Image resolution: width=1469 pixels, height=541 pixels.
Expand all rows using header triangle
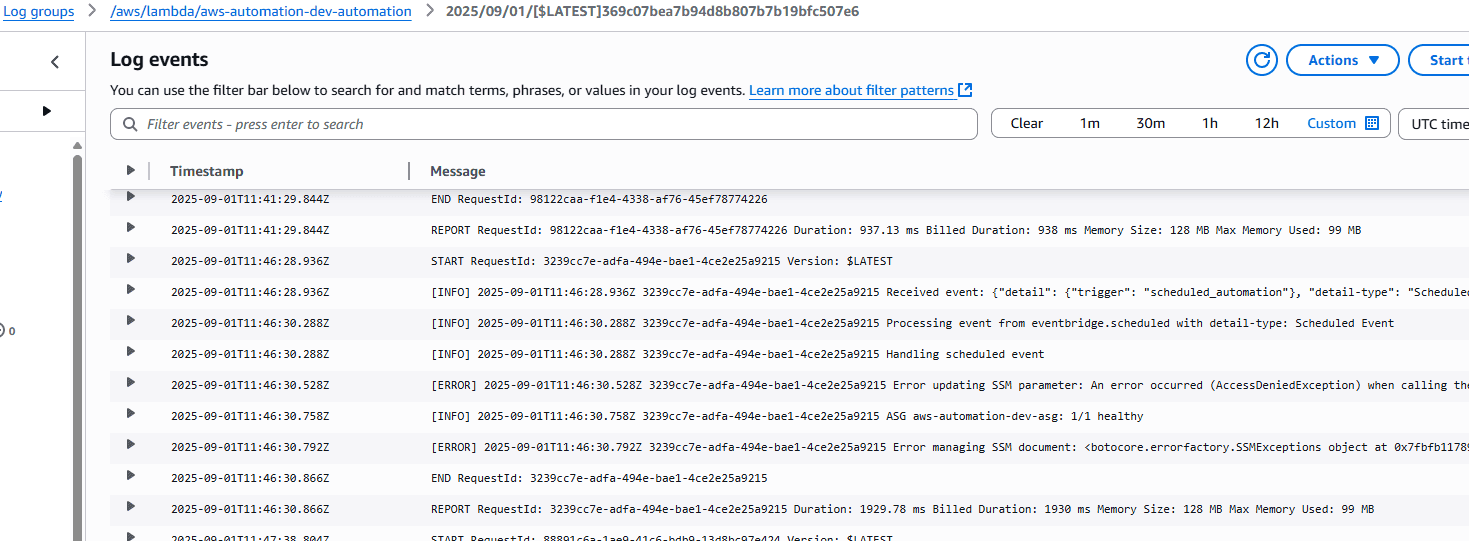[130, 171]
